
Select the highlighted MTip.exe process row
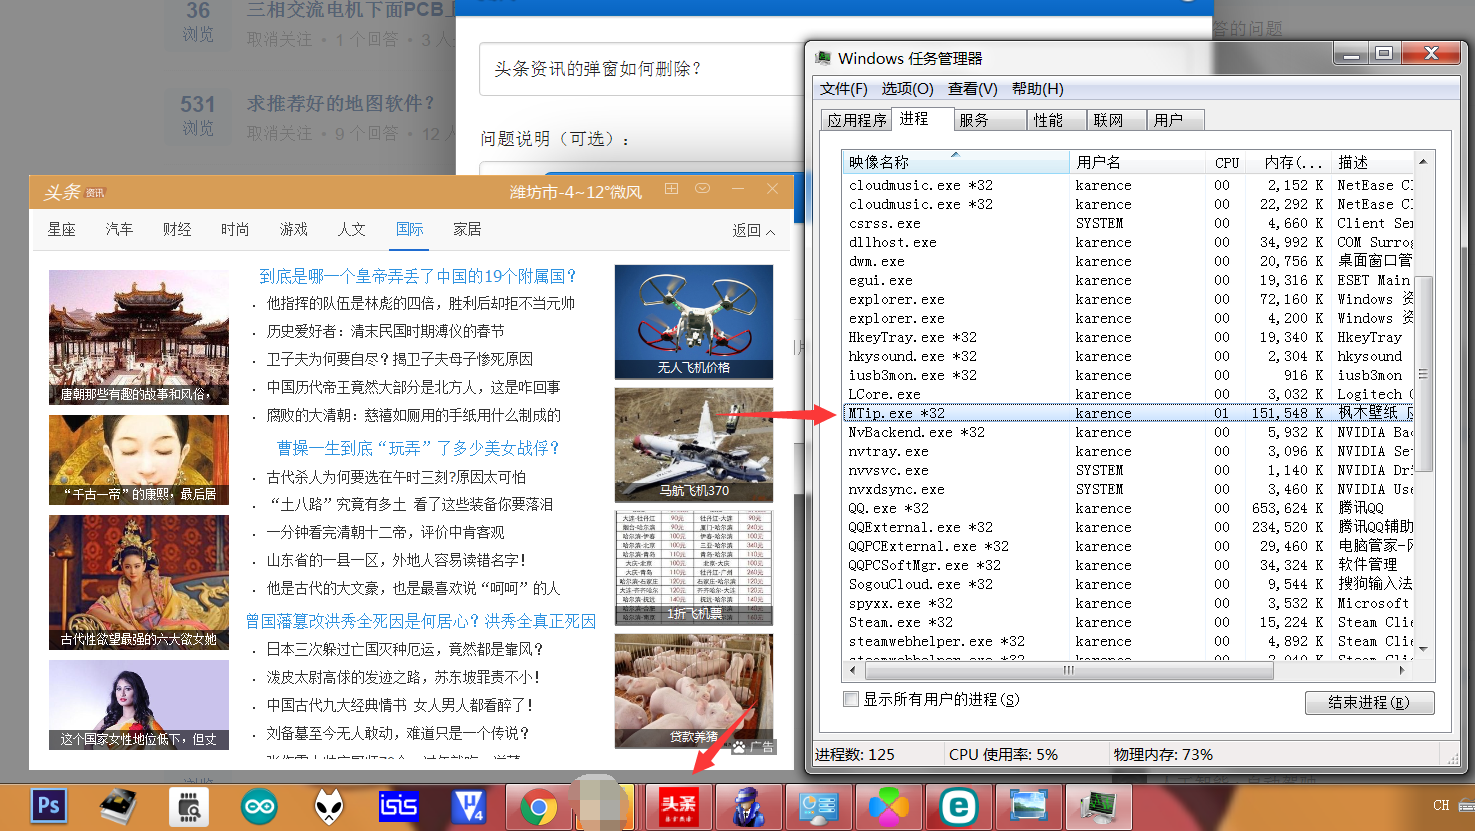(1000, 413)
